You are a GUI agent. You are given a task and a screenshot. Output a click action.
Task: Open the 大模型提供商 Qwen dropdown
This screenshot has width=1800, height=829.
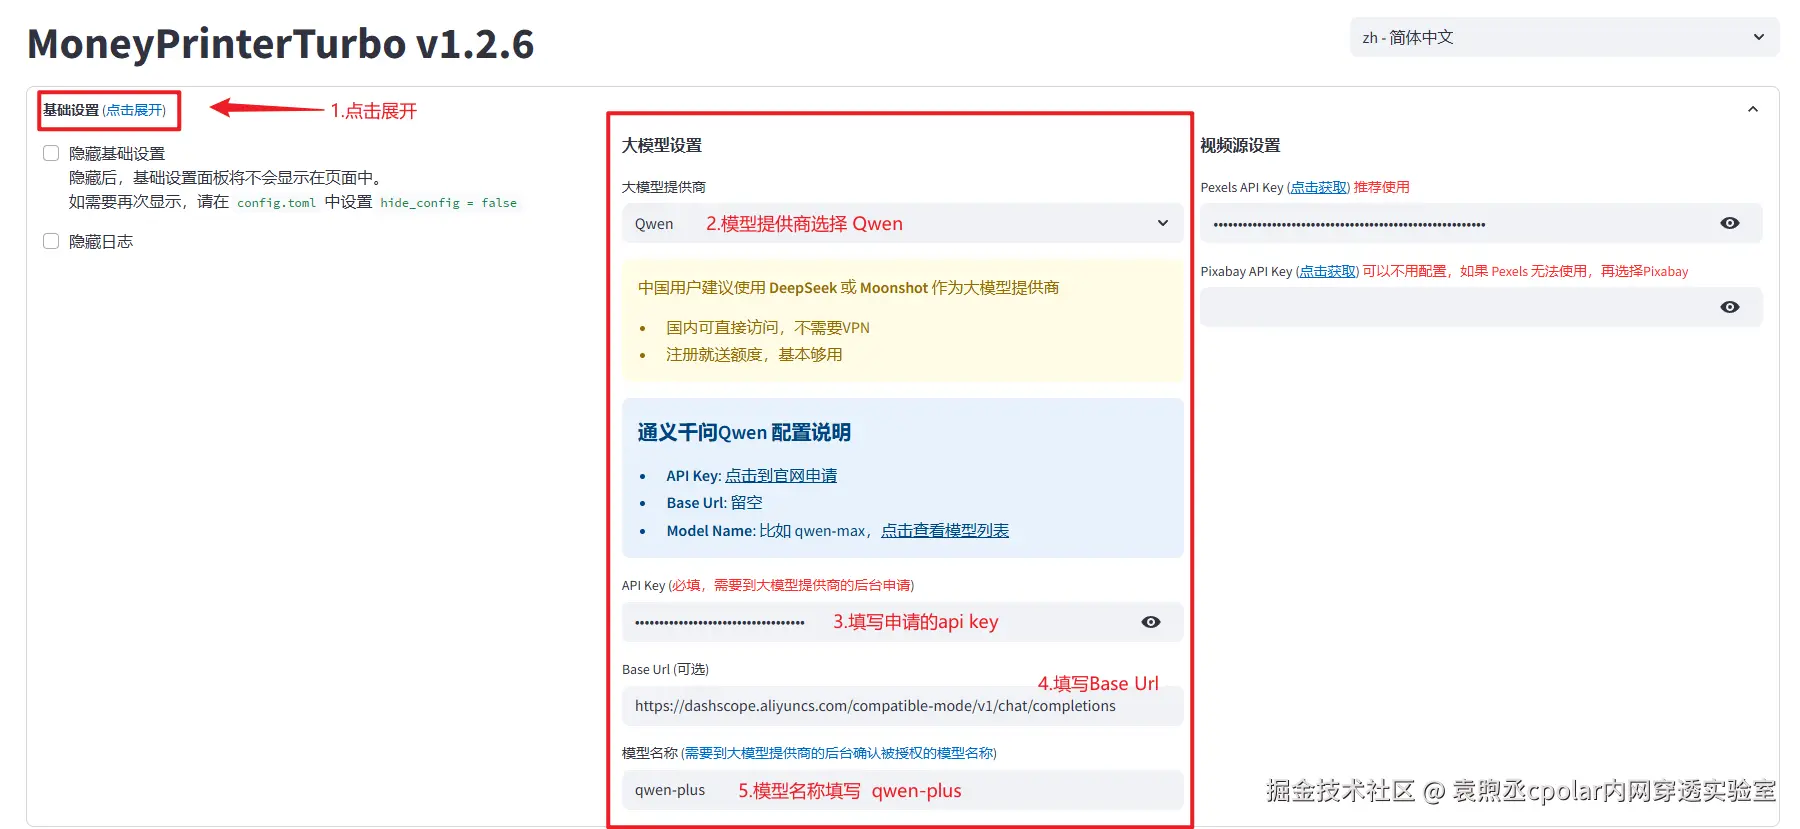pyautogui.click(x=902, y=223)
